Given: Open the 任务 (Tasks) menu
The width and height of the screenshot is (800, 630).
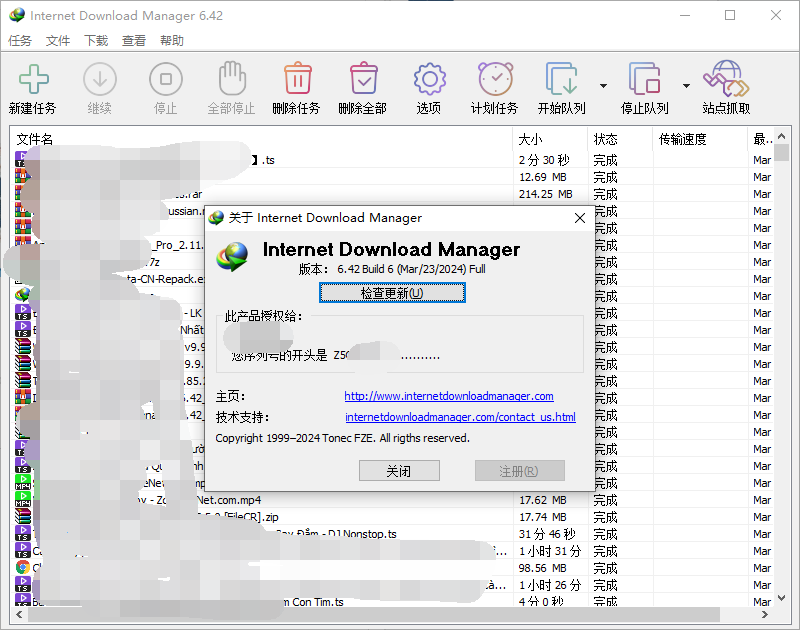Looking at the screenshot, I should pos(20,41).
